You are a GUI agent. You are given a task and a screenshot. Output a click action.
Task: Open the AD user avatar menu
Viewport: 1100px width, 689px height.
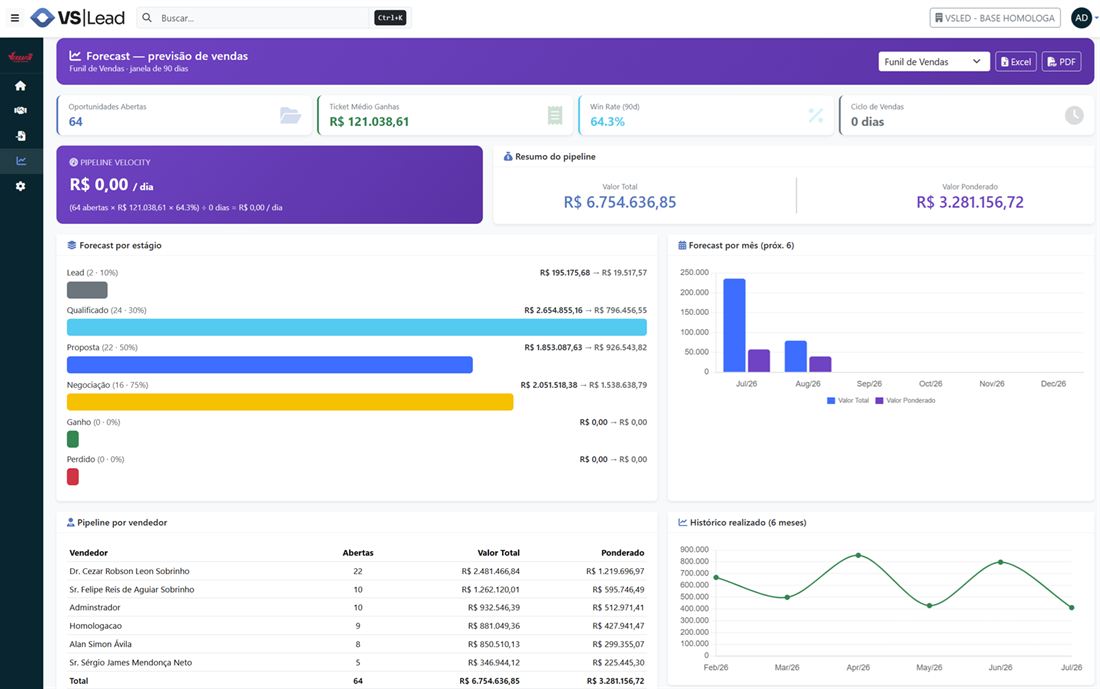tap(1081, 18)
